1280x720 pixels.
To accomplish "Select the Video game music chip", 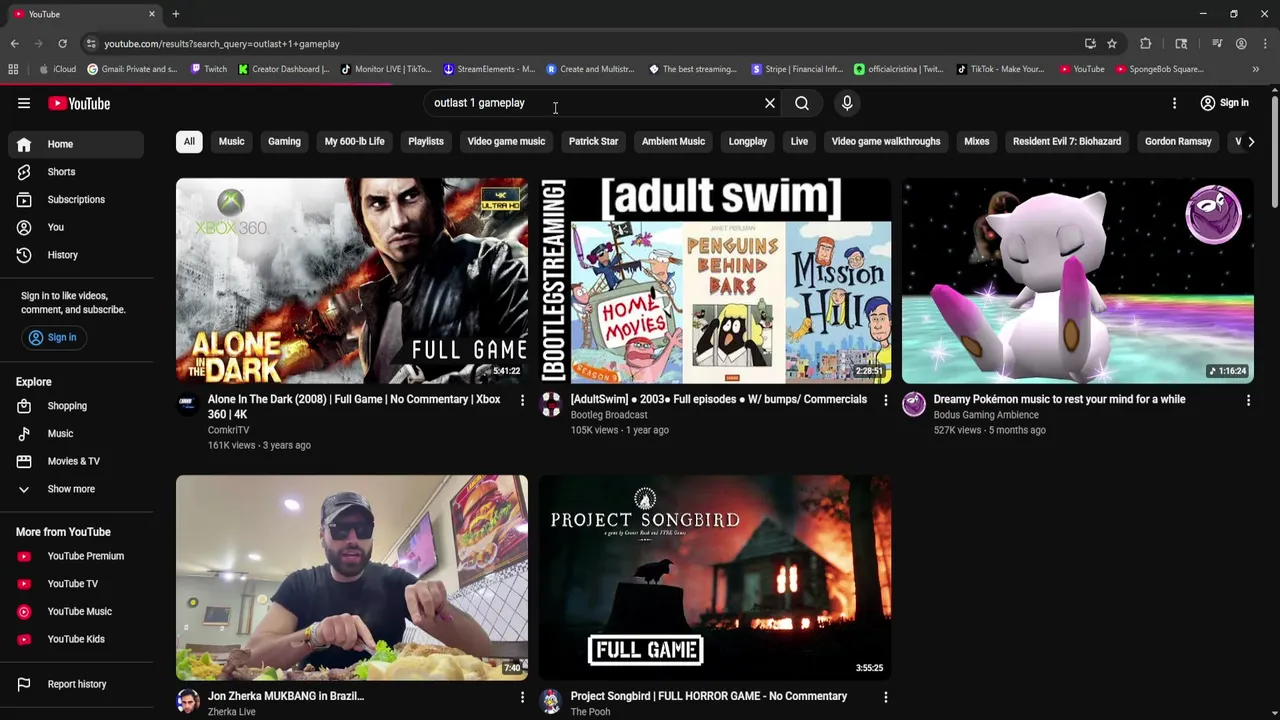I will coord(506,141).
